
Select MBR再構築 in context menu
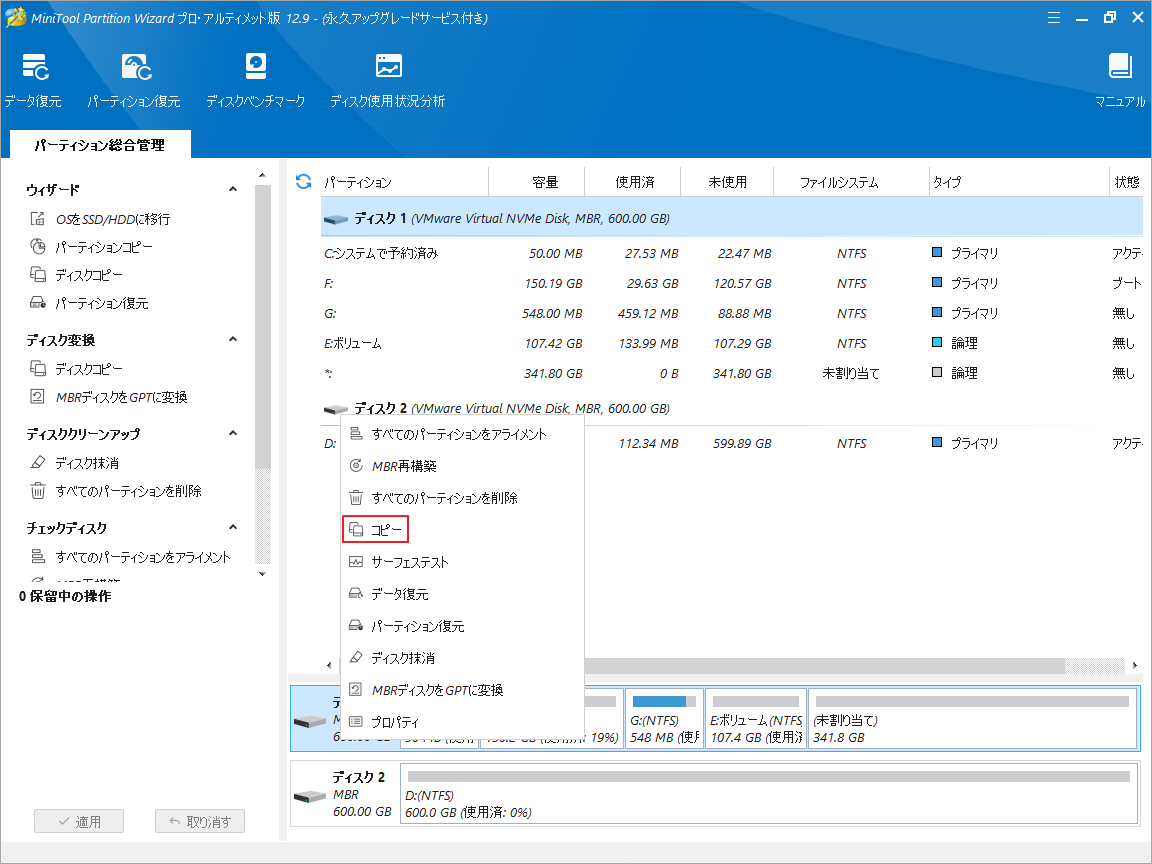(463, 466)
